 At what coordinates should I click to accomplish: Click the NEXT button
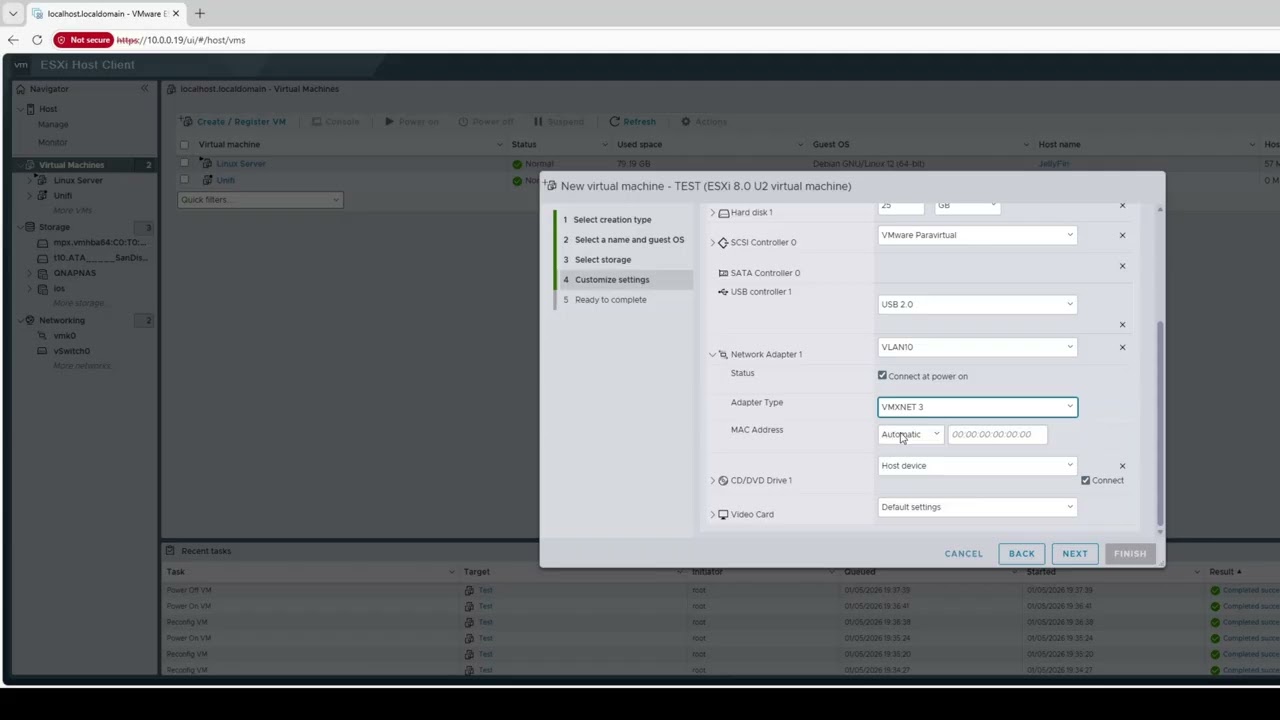(1075, 554)
